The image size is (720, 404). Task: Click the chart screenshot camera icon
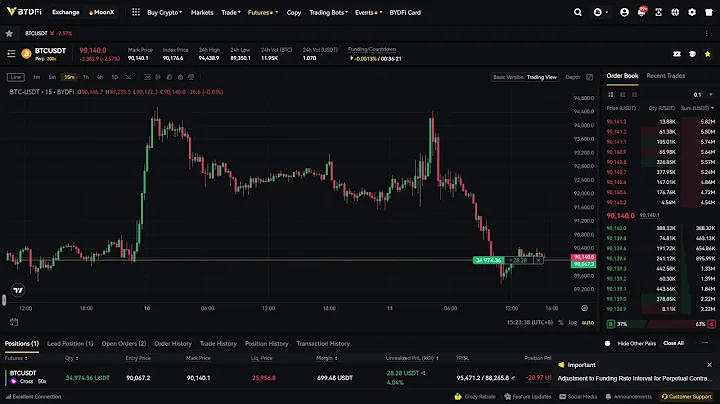(x=180, y=77)
